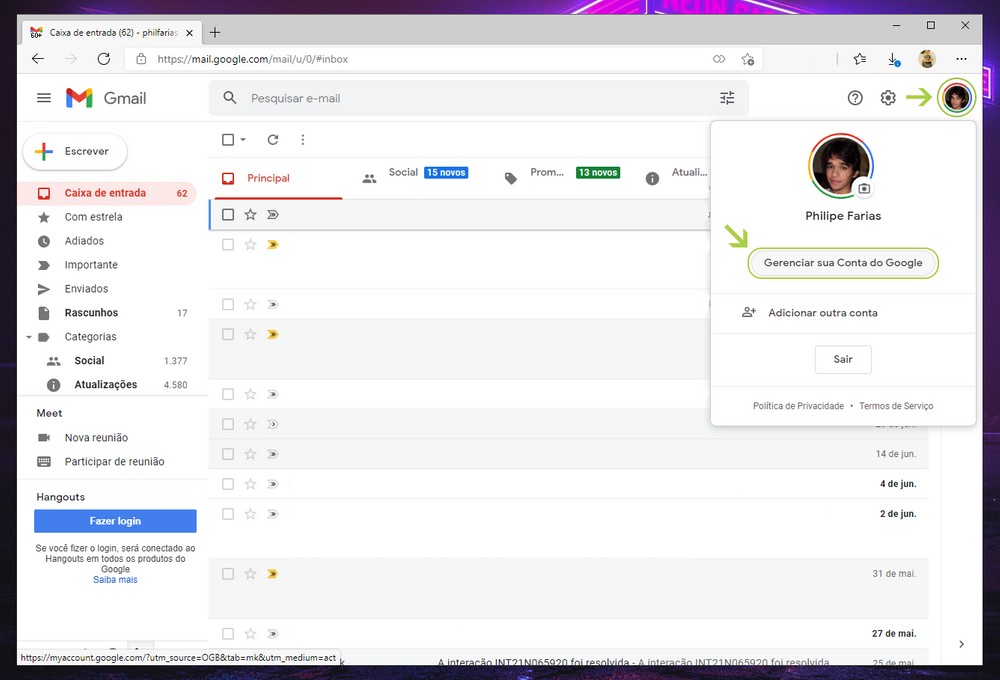Select the checkbox of the 4 de jun. email

(228, 484)
